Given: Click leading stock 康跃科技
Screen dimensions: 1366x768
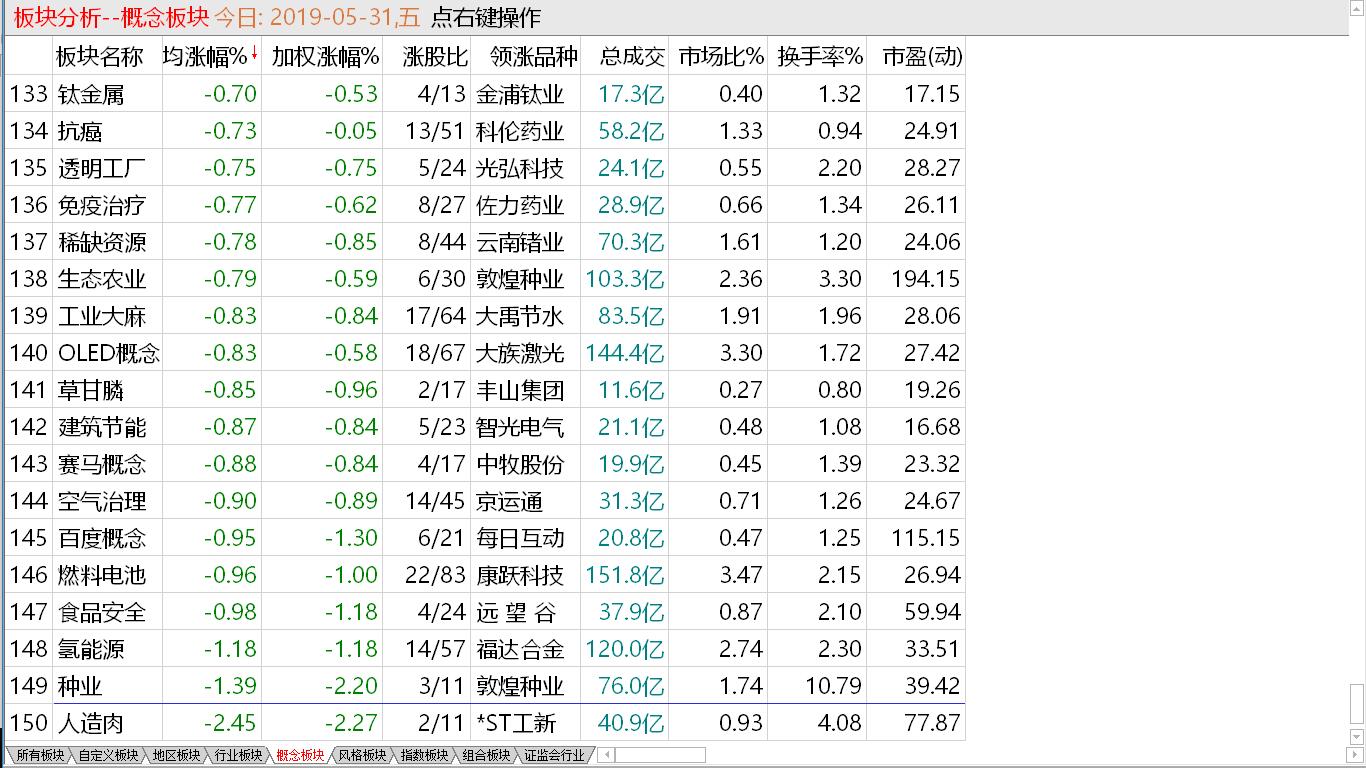Looking at the screenshot, I should pyautogui.click(x=520, y=575).
